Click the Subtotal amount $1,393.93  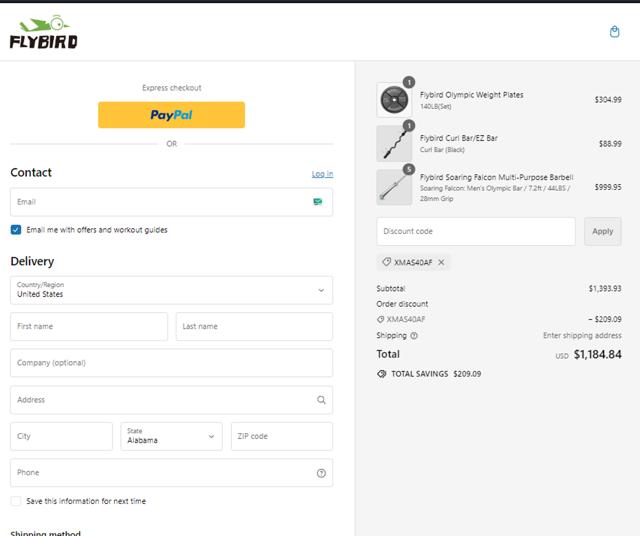point(605,289)
